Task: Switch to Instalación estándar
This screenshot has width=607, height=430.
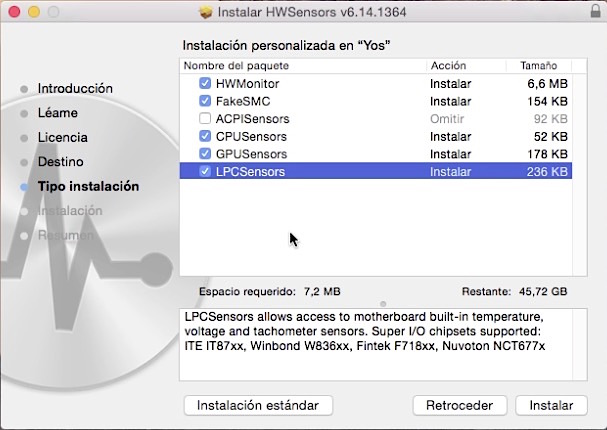Action: 258,405
